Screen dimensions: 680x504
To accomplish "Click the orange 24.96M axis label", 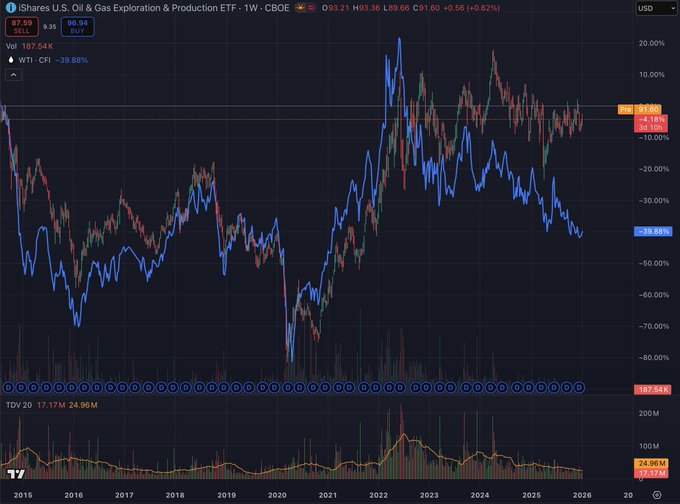I will pyautogui.click(x=651, y=463).
